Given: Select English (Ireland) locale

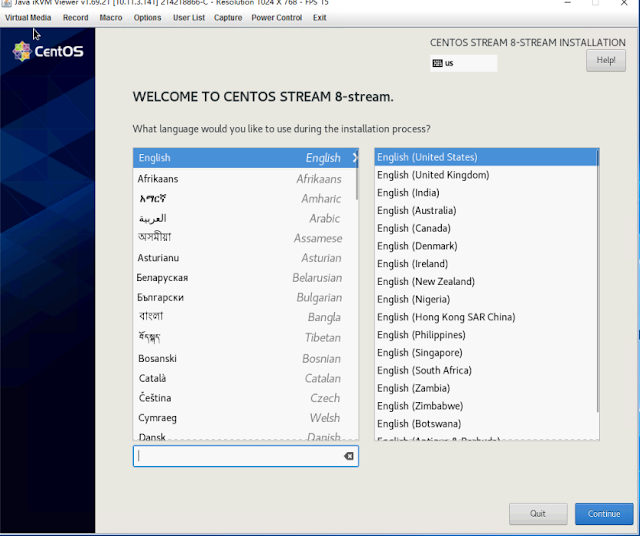Looking at the screenshot, I should point(486,264).
